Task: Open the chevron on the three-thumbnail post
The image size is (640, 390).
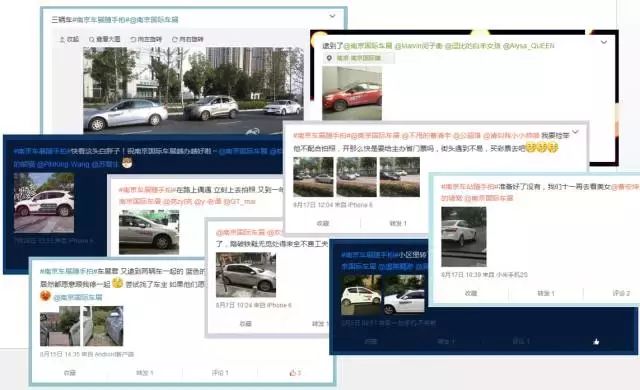Action: 576,132
